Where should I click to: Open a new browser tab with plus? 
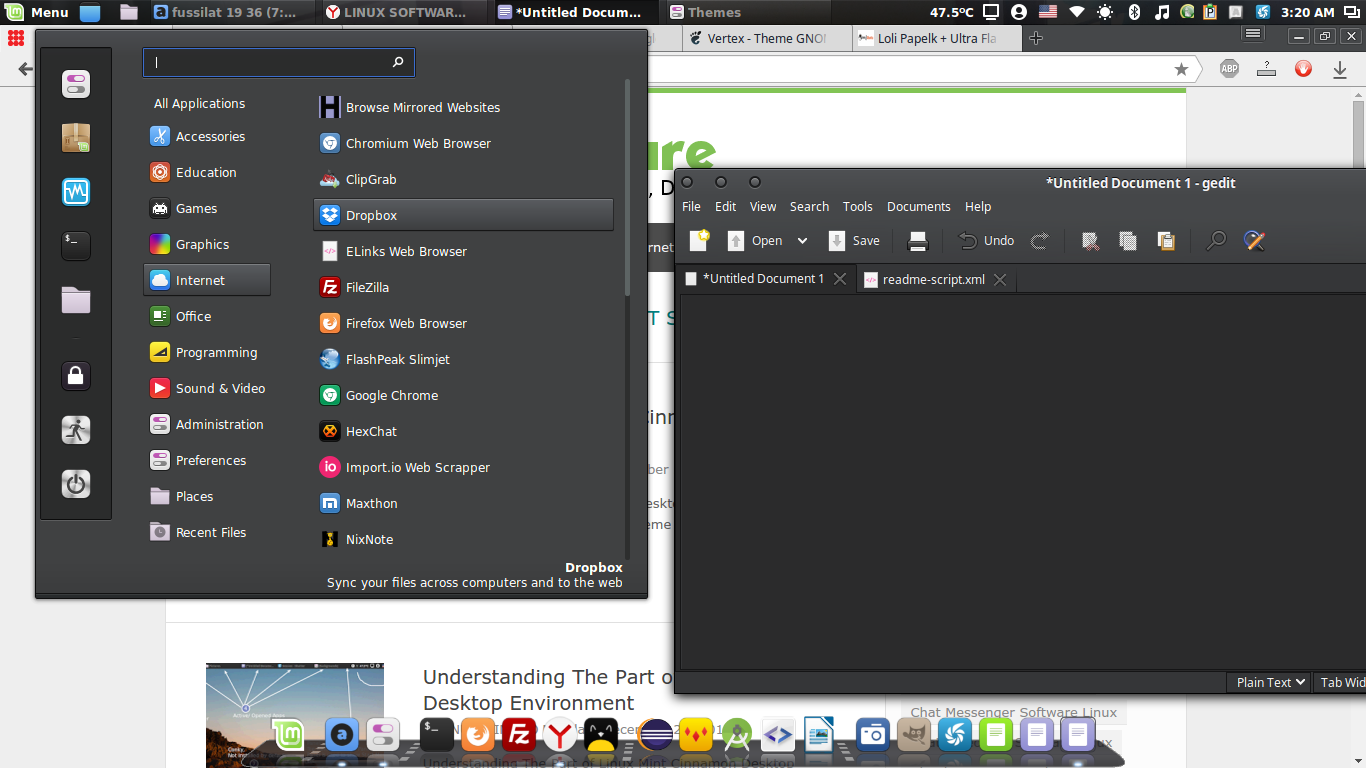pos(1036,38)
